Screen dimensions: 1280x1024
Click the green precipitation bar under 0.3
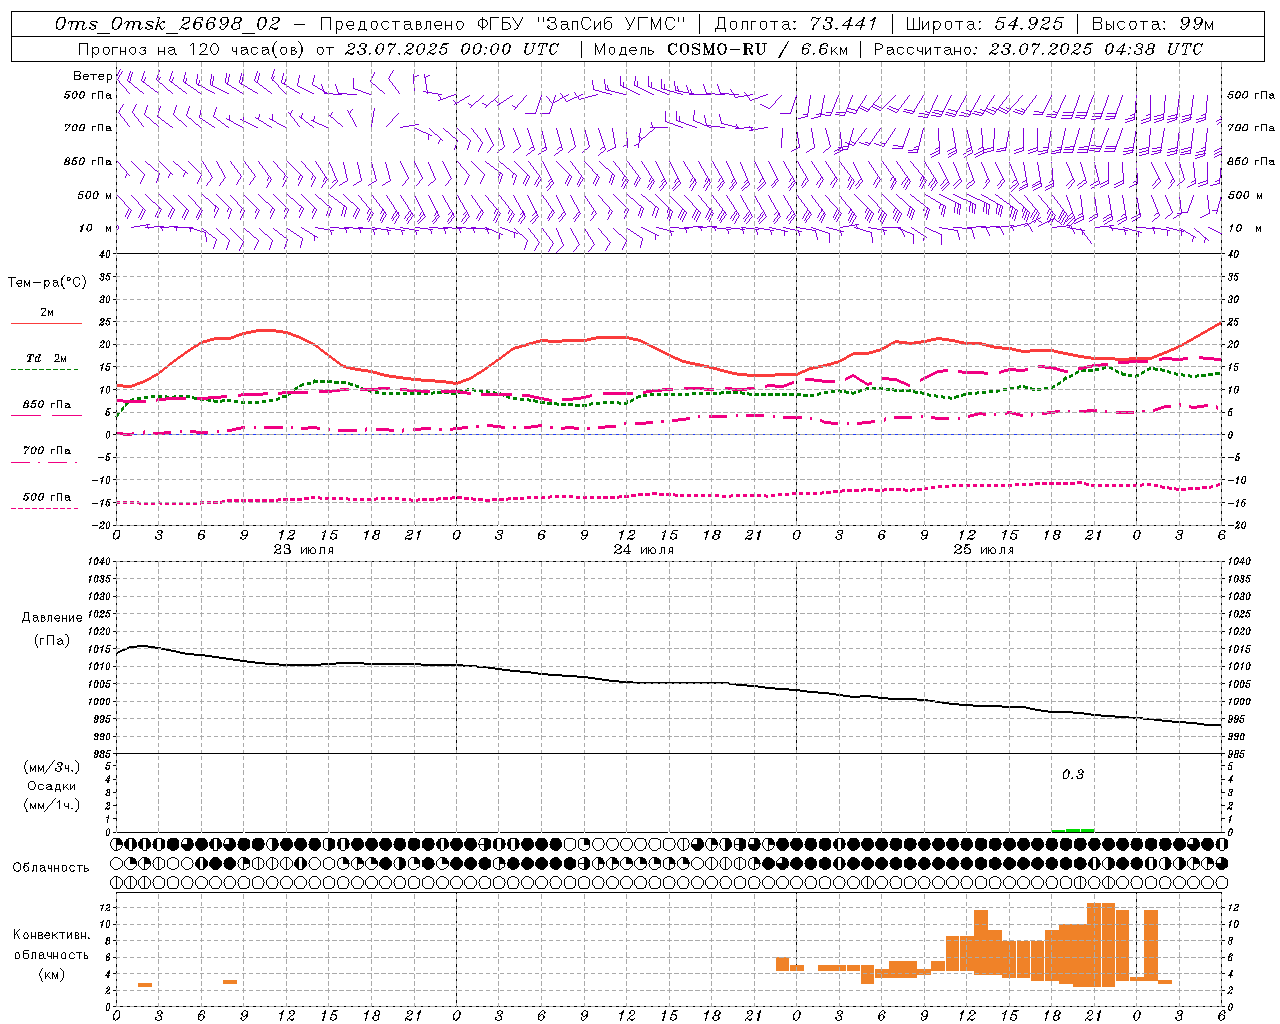tap(1073, 830)
